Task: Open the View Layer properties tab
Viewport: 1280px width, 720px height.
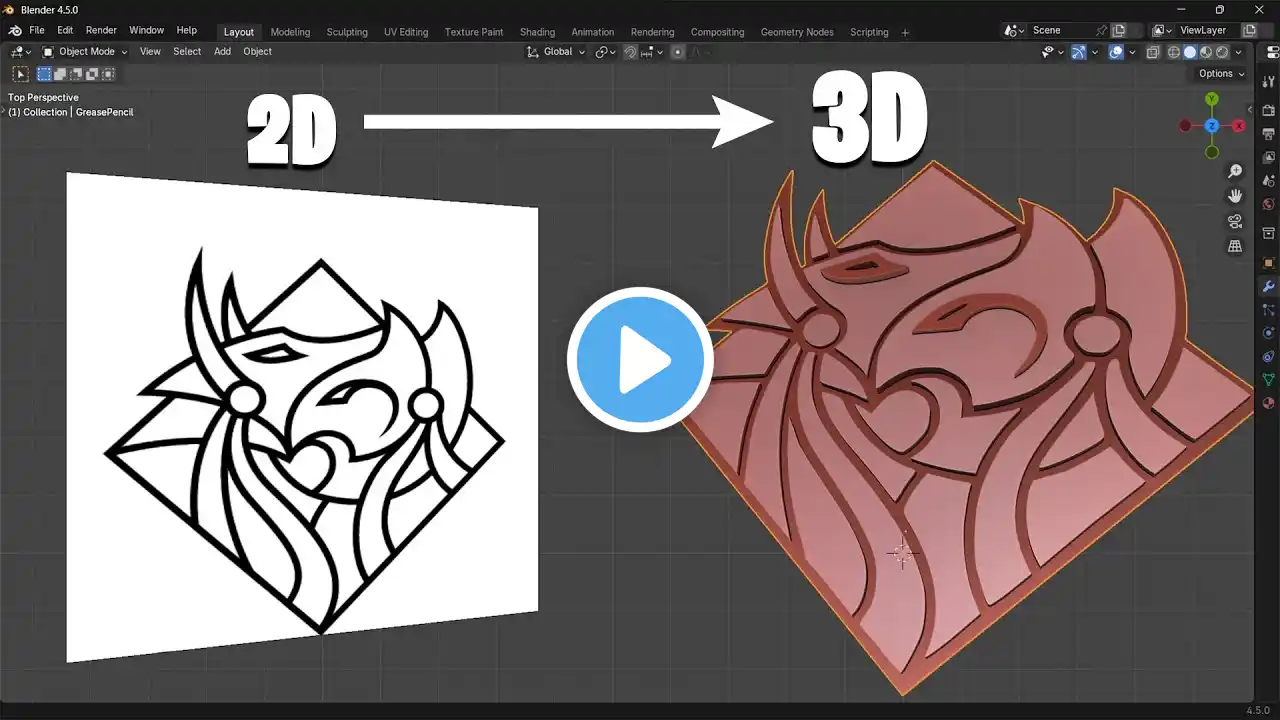Action: [1269, 157]
